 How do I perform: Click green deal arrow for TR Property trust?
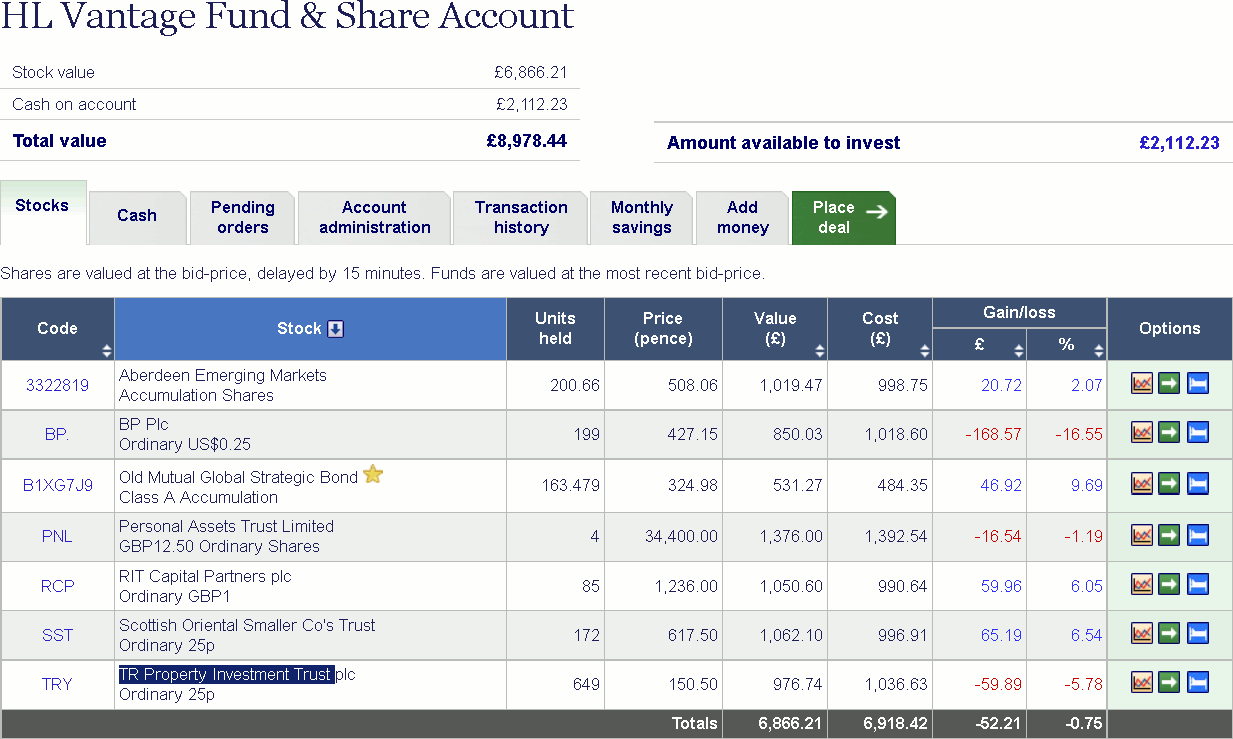(x=1170, y=683)
